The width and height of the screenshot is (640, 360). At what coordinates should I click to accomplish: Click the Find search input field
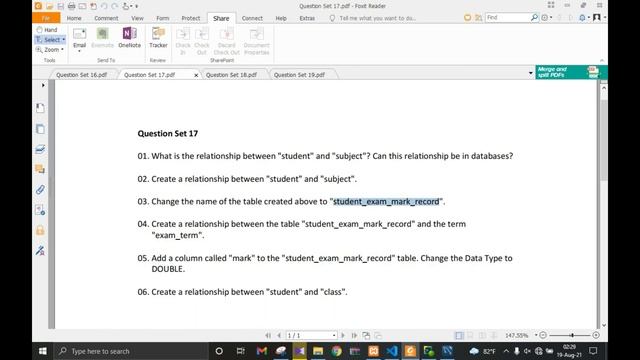507,18
